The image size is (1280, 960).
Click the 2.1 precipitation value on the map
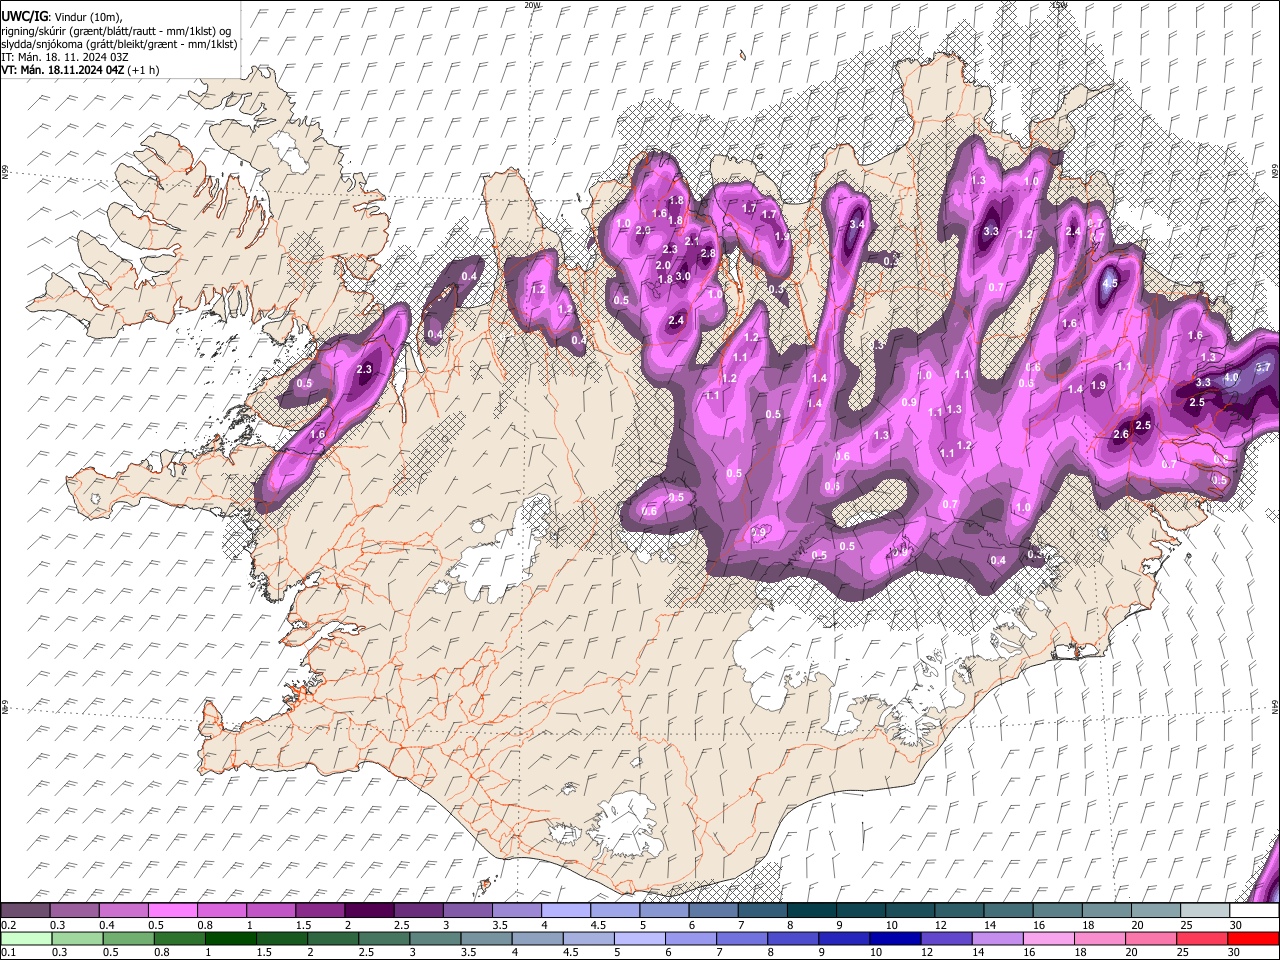click(692, 241)
